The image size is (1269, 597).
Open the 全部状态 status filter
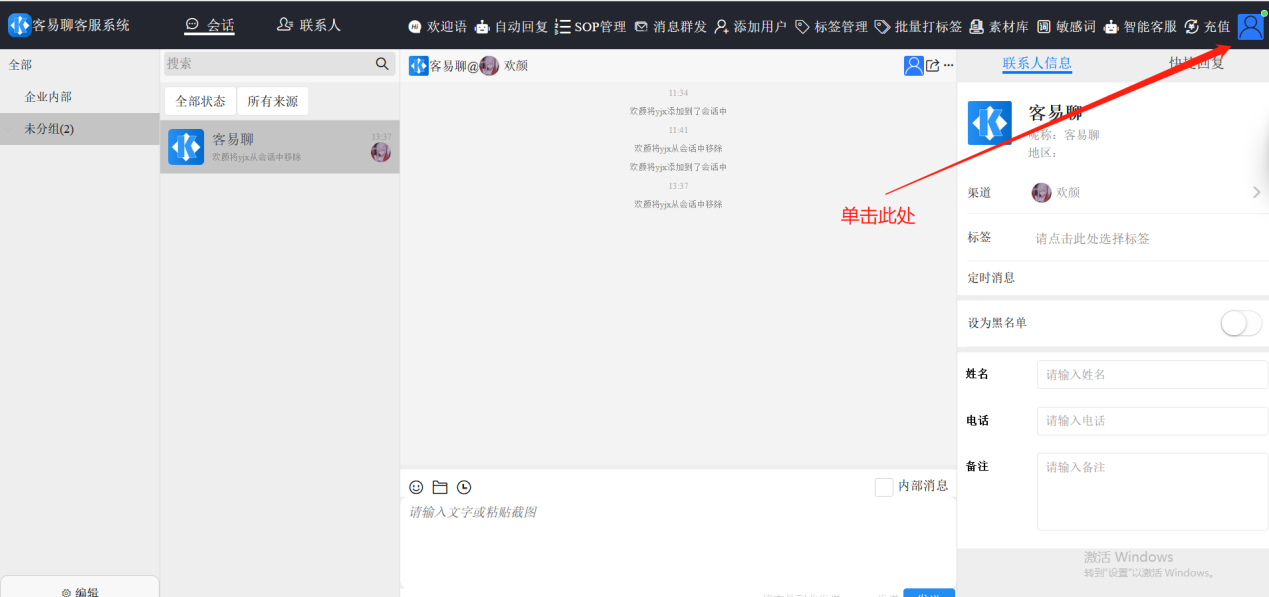pos(200,101)
